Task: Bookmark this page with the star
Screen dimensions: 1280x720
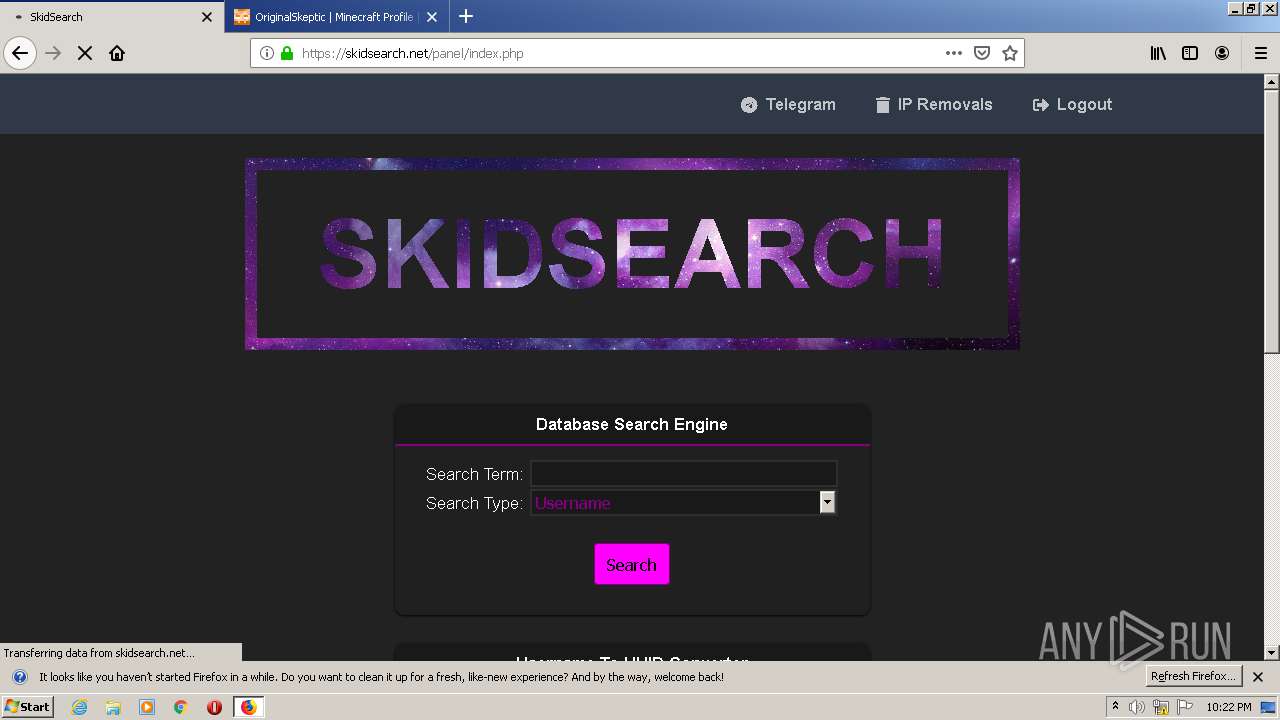Action: click(x=1010, y=53)
